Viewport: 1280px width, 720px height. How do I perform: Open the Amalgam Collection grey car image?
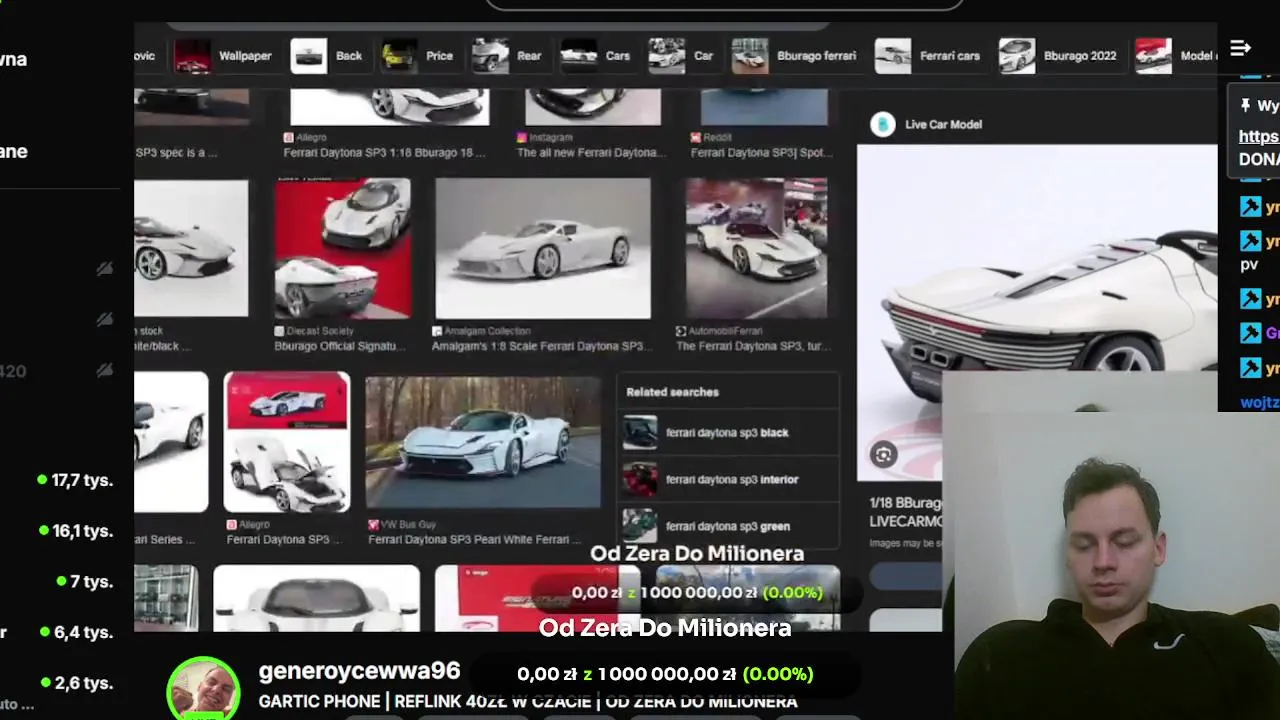543,248
